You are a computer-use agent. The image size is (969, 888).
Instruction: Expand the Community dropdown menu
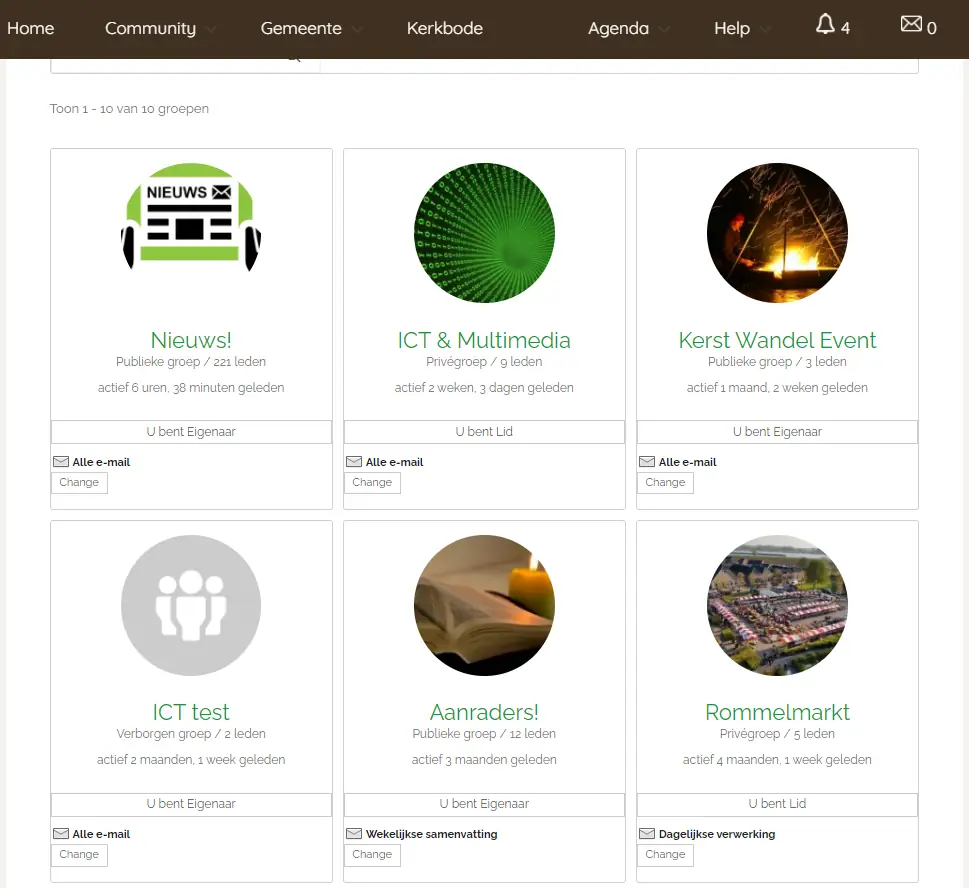click(160, 28)
